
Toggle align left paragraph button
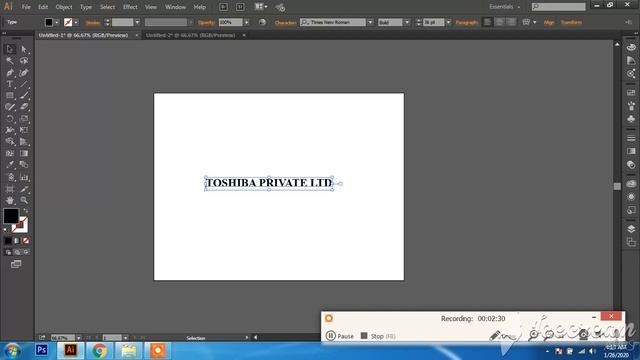487,22
